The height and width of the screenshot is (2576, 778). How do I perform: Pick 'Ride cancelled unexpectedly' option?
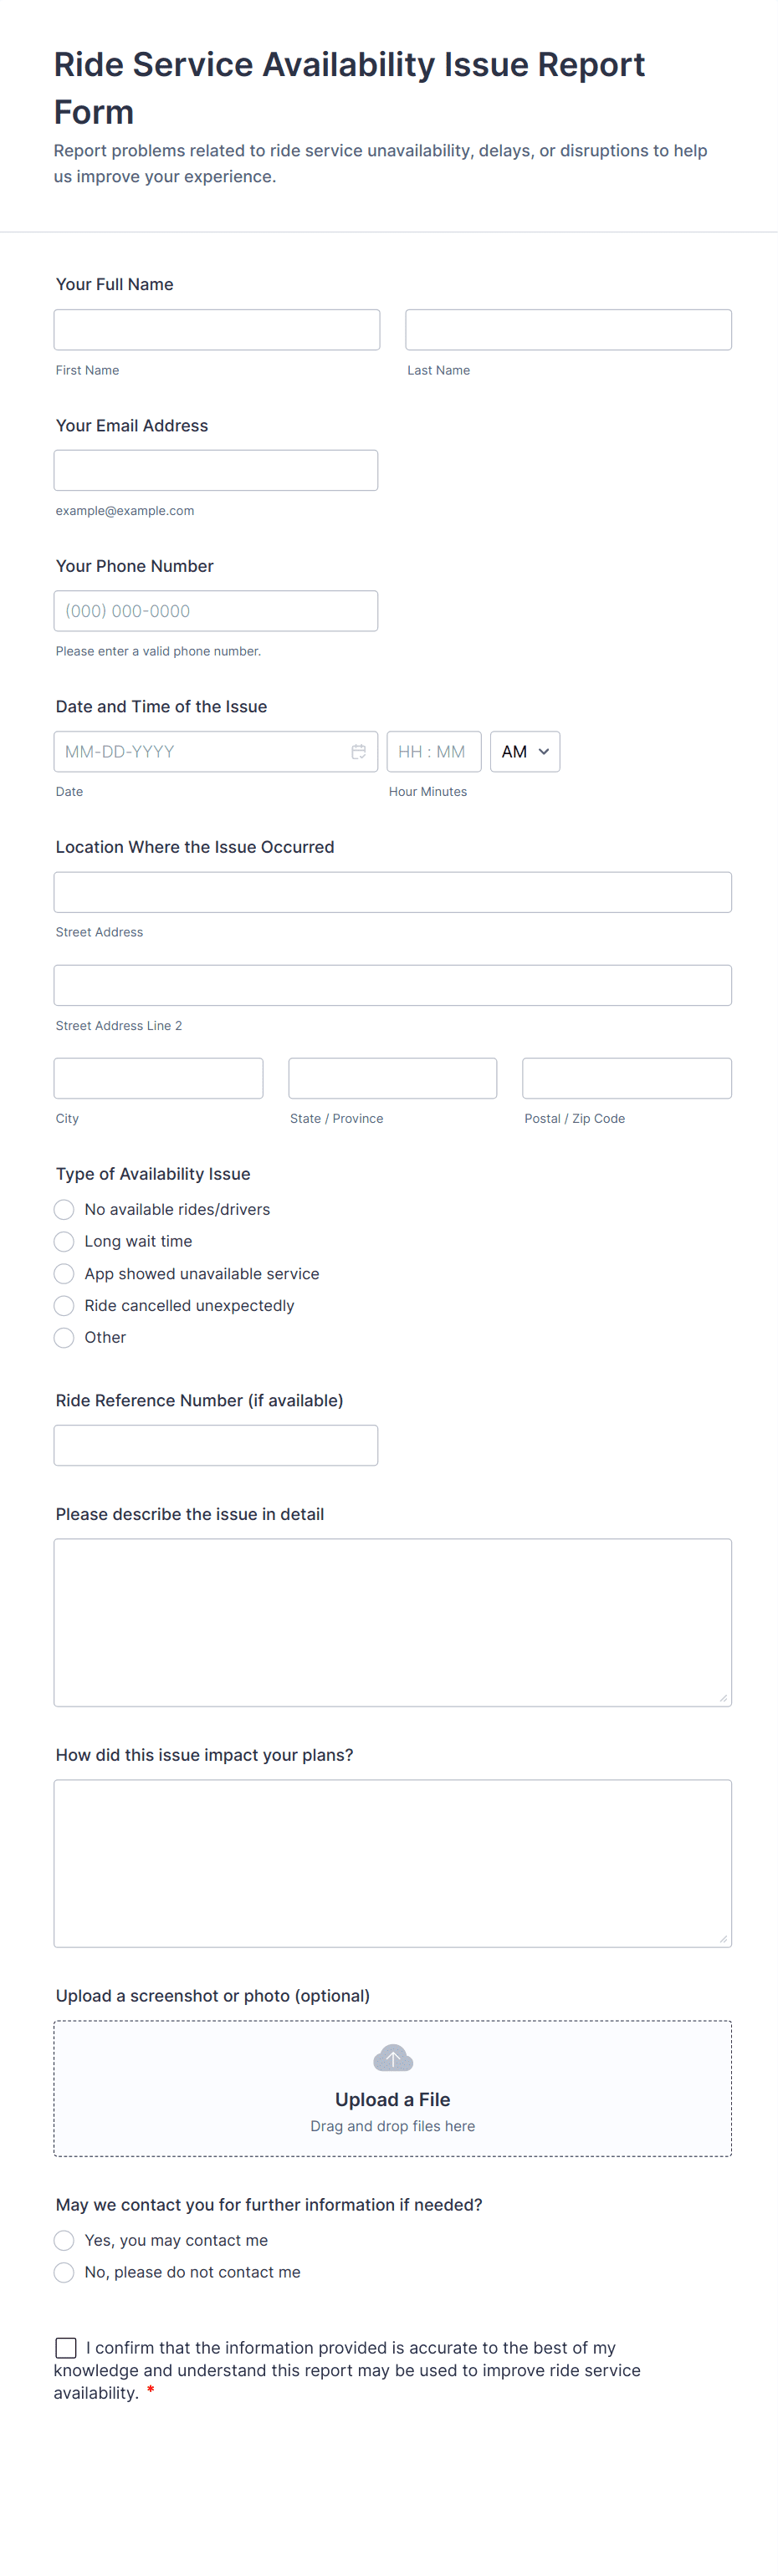64,1305
